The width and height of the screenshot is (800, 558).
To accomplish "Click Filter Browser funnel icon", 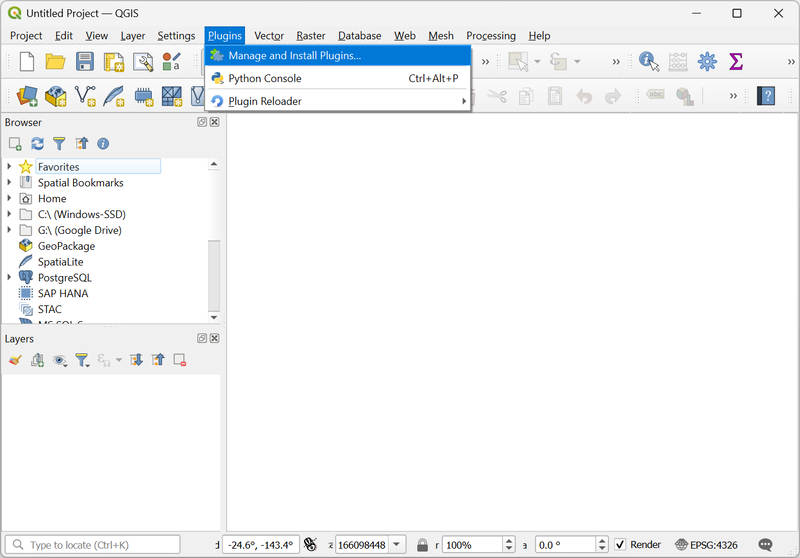I will (x=59, y=144).
